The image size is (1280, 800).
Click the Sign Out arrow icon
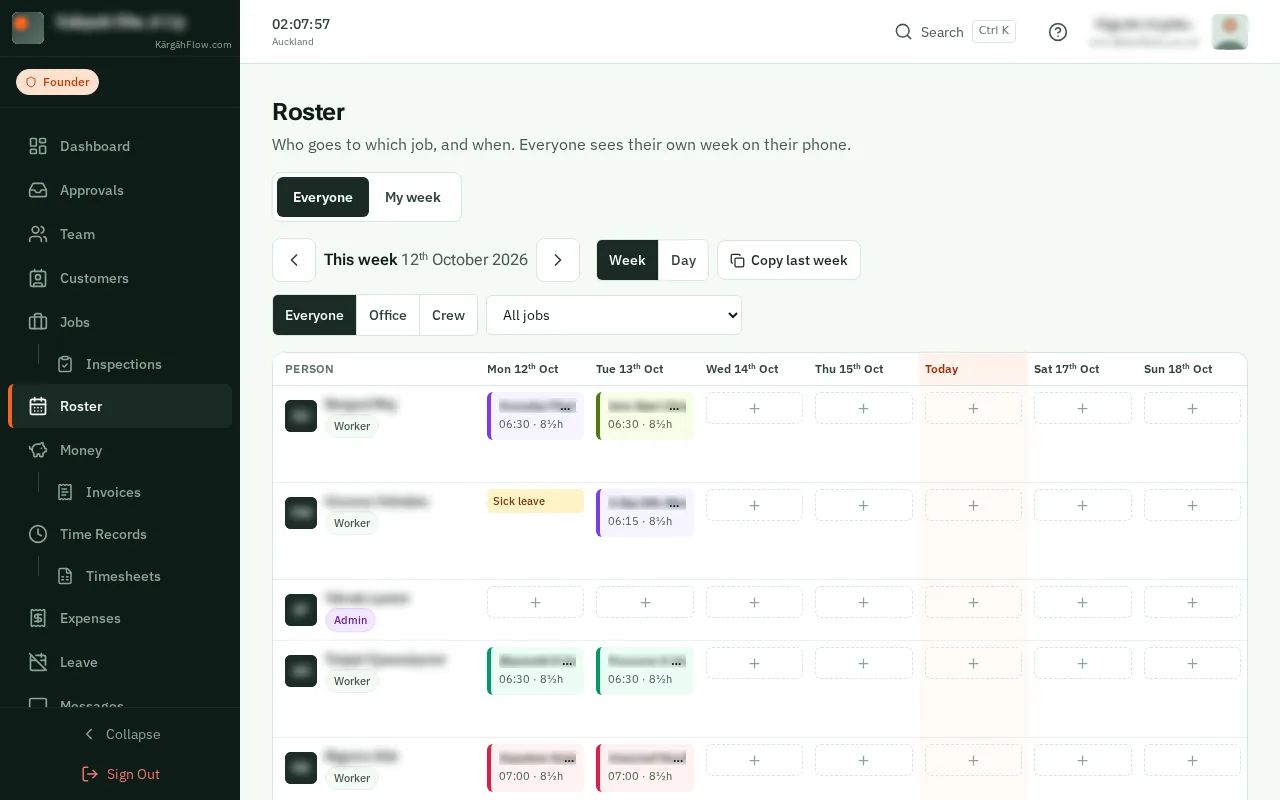coord(90,774)
